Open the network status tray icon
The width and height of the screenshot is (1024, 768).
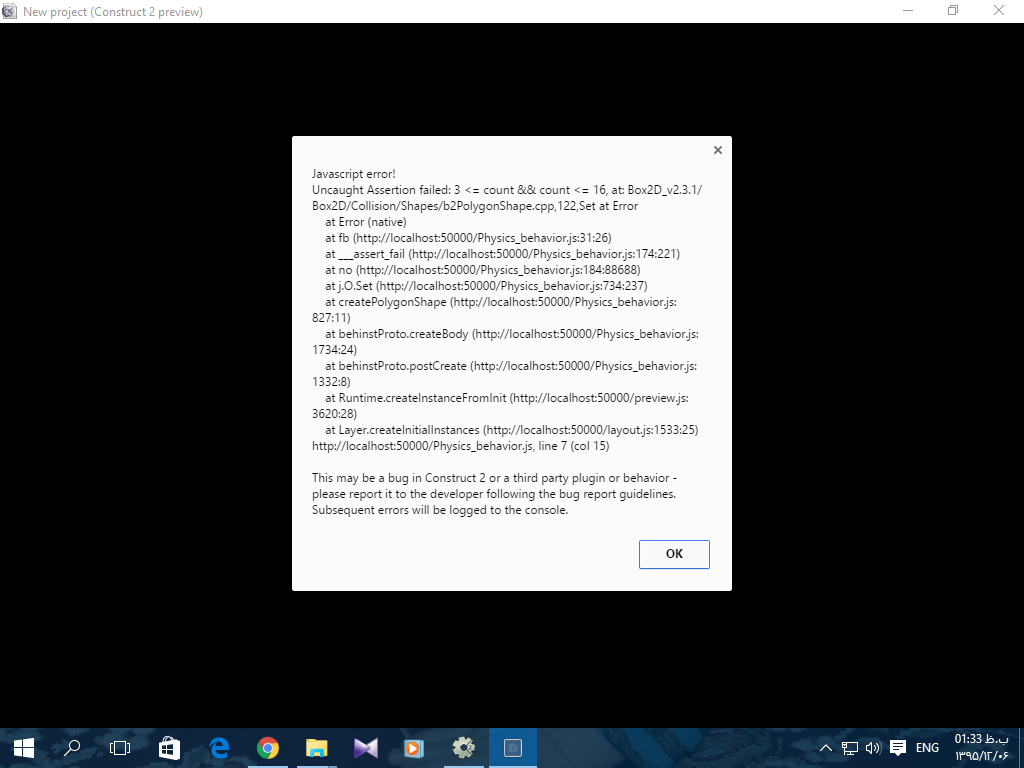pyautogui.click(x=850, y=748)
